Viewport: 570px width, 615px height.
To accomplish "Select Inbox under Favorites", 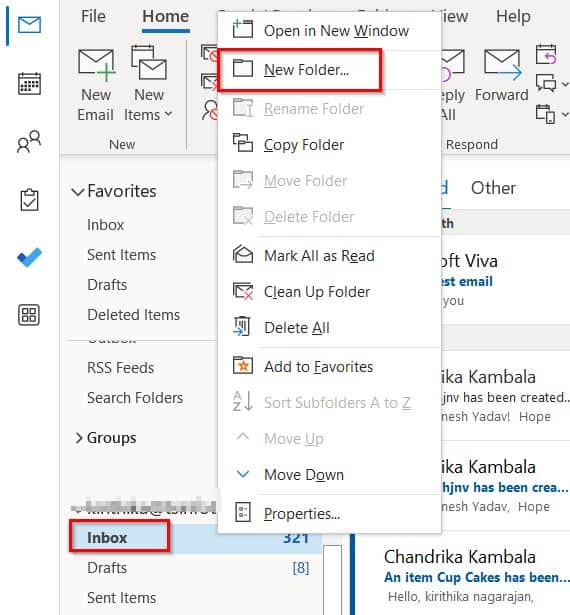I will tap(105, 225).
